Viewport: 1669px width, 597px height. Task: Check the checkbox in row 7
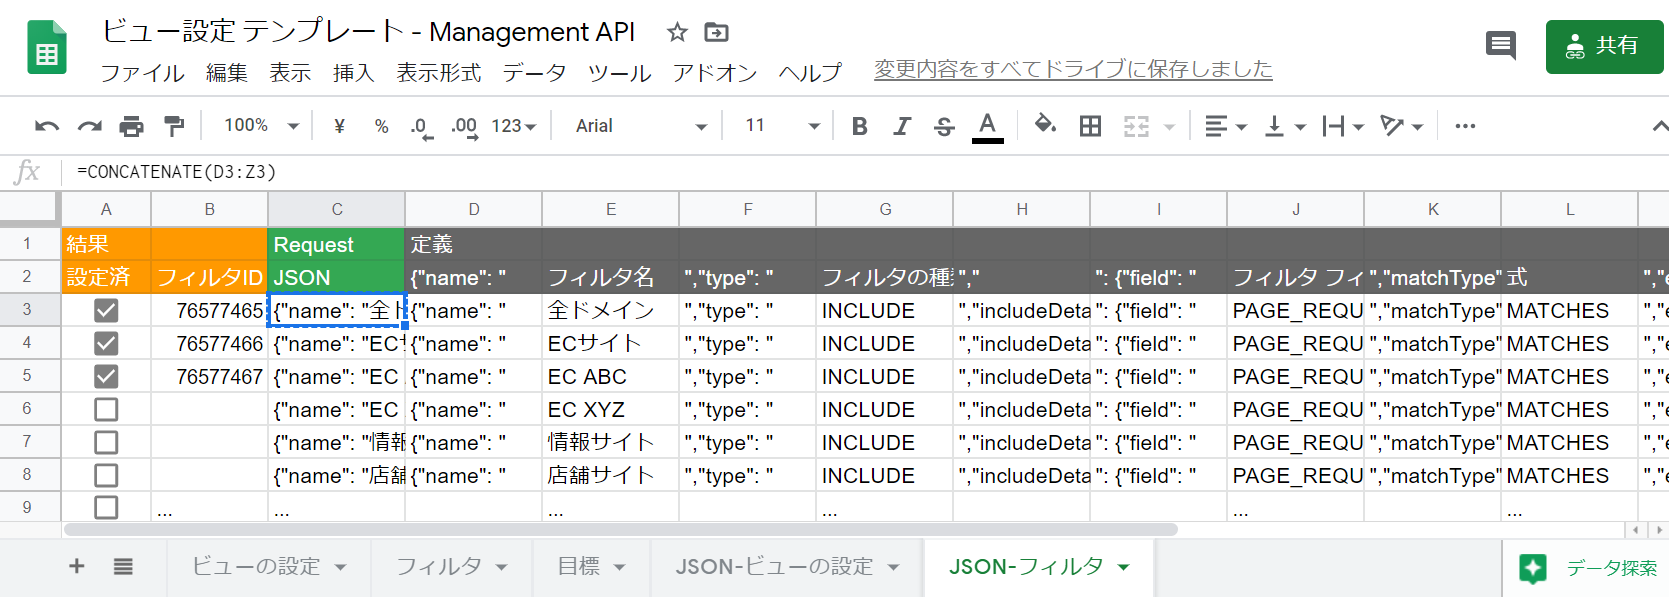pyautogui.click(x=105, y=442)
